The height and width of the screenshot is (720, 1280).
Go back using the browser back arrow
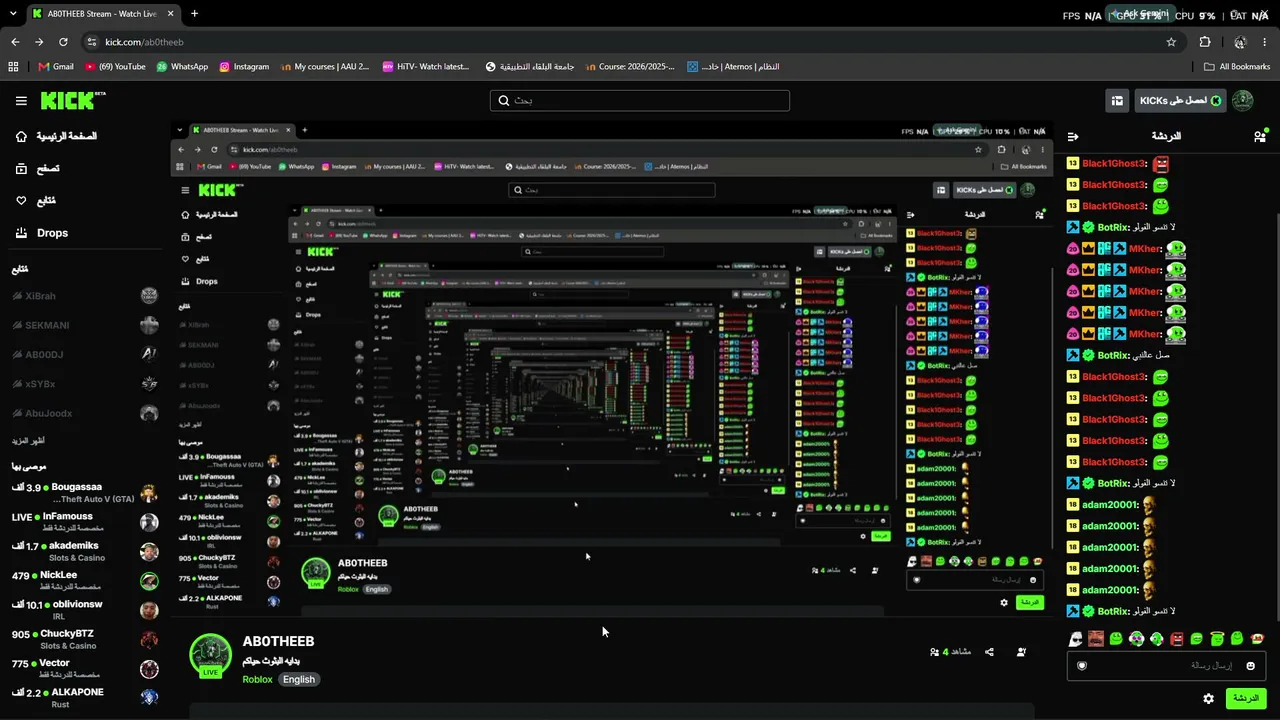click(15, 42)
